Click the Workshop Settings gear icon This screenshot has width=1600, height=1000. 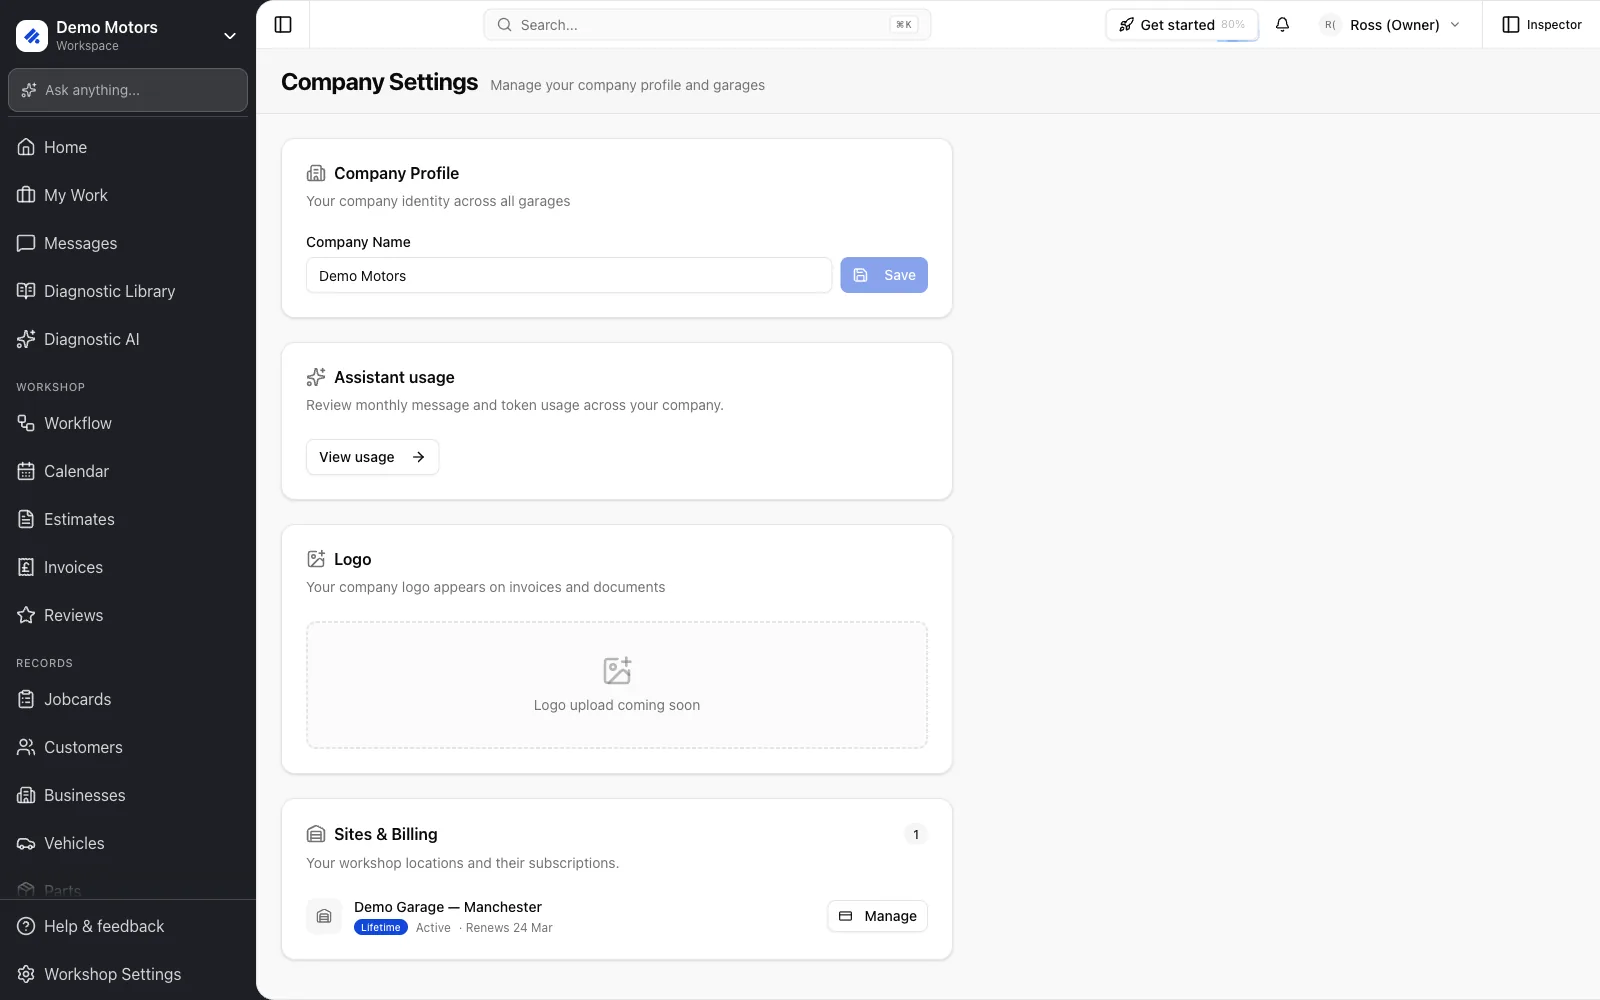pyautogui.click(x=26, y=974)
